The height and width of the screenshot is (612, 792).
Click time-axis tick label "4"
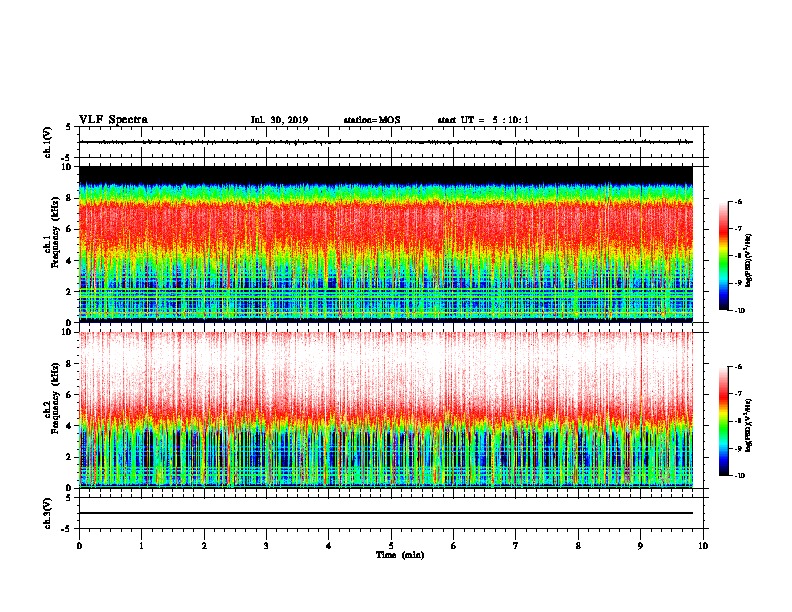pos(329,546)
